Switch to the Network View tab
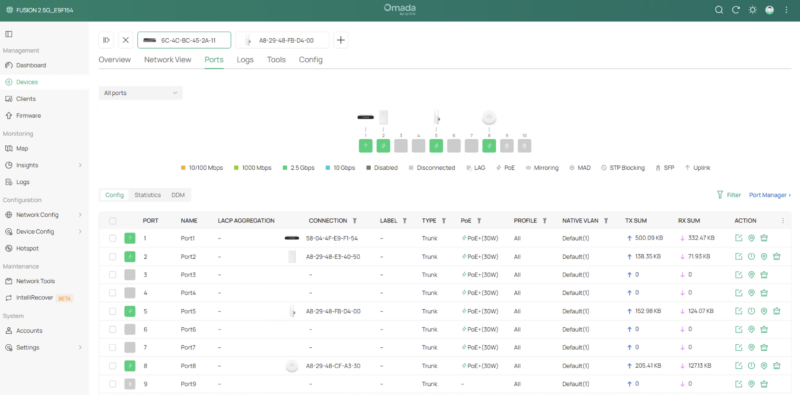Viewport: 800px width, 395px height. 167,60
